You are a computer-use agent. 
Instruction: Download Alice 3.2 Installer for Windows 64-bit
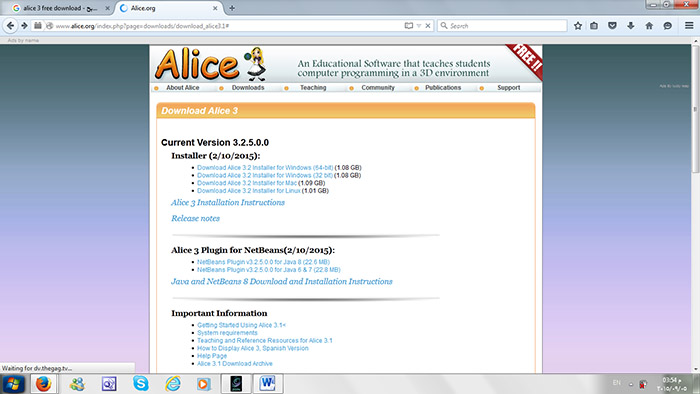(265, 168)
